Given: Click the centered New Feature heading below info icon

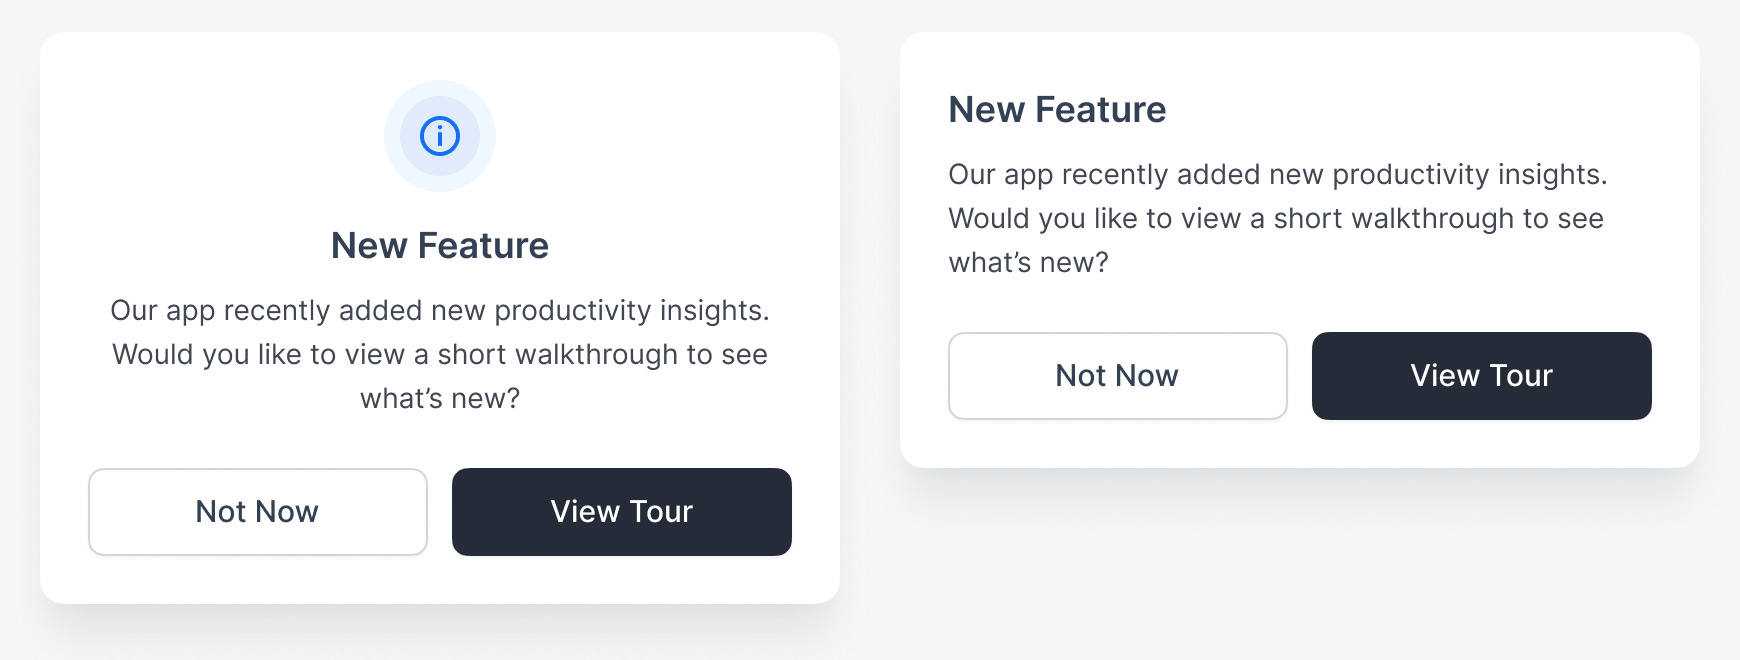Looking at the screenshot, I should [x=440, y=246].
